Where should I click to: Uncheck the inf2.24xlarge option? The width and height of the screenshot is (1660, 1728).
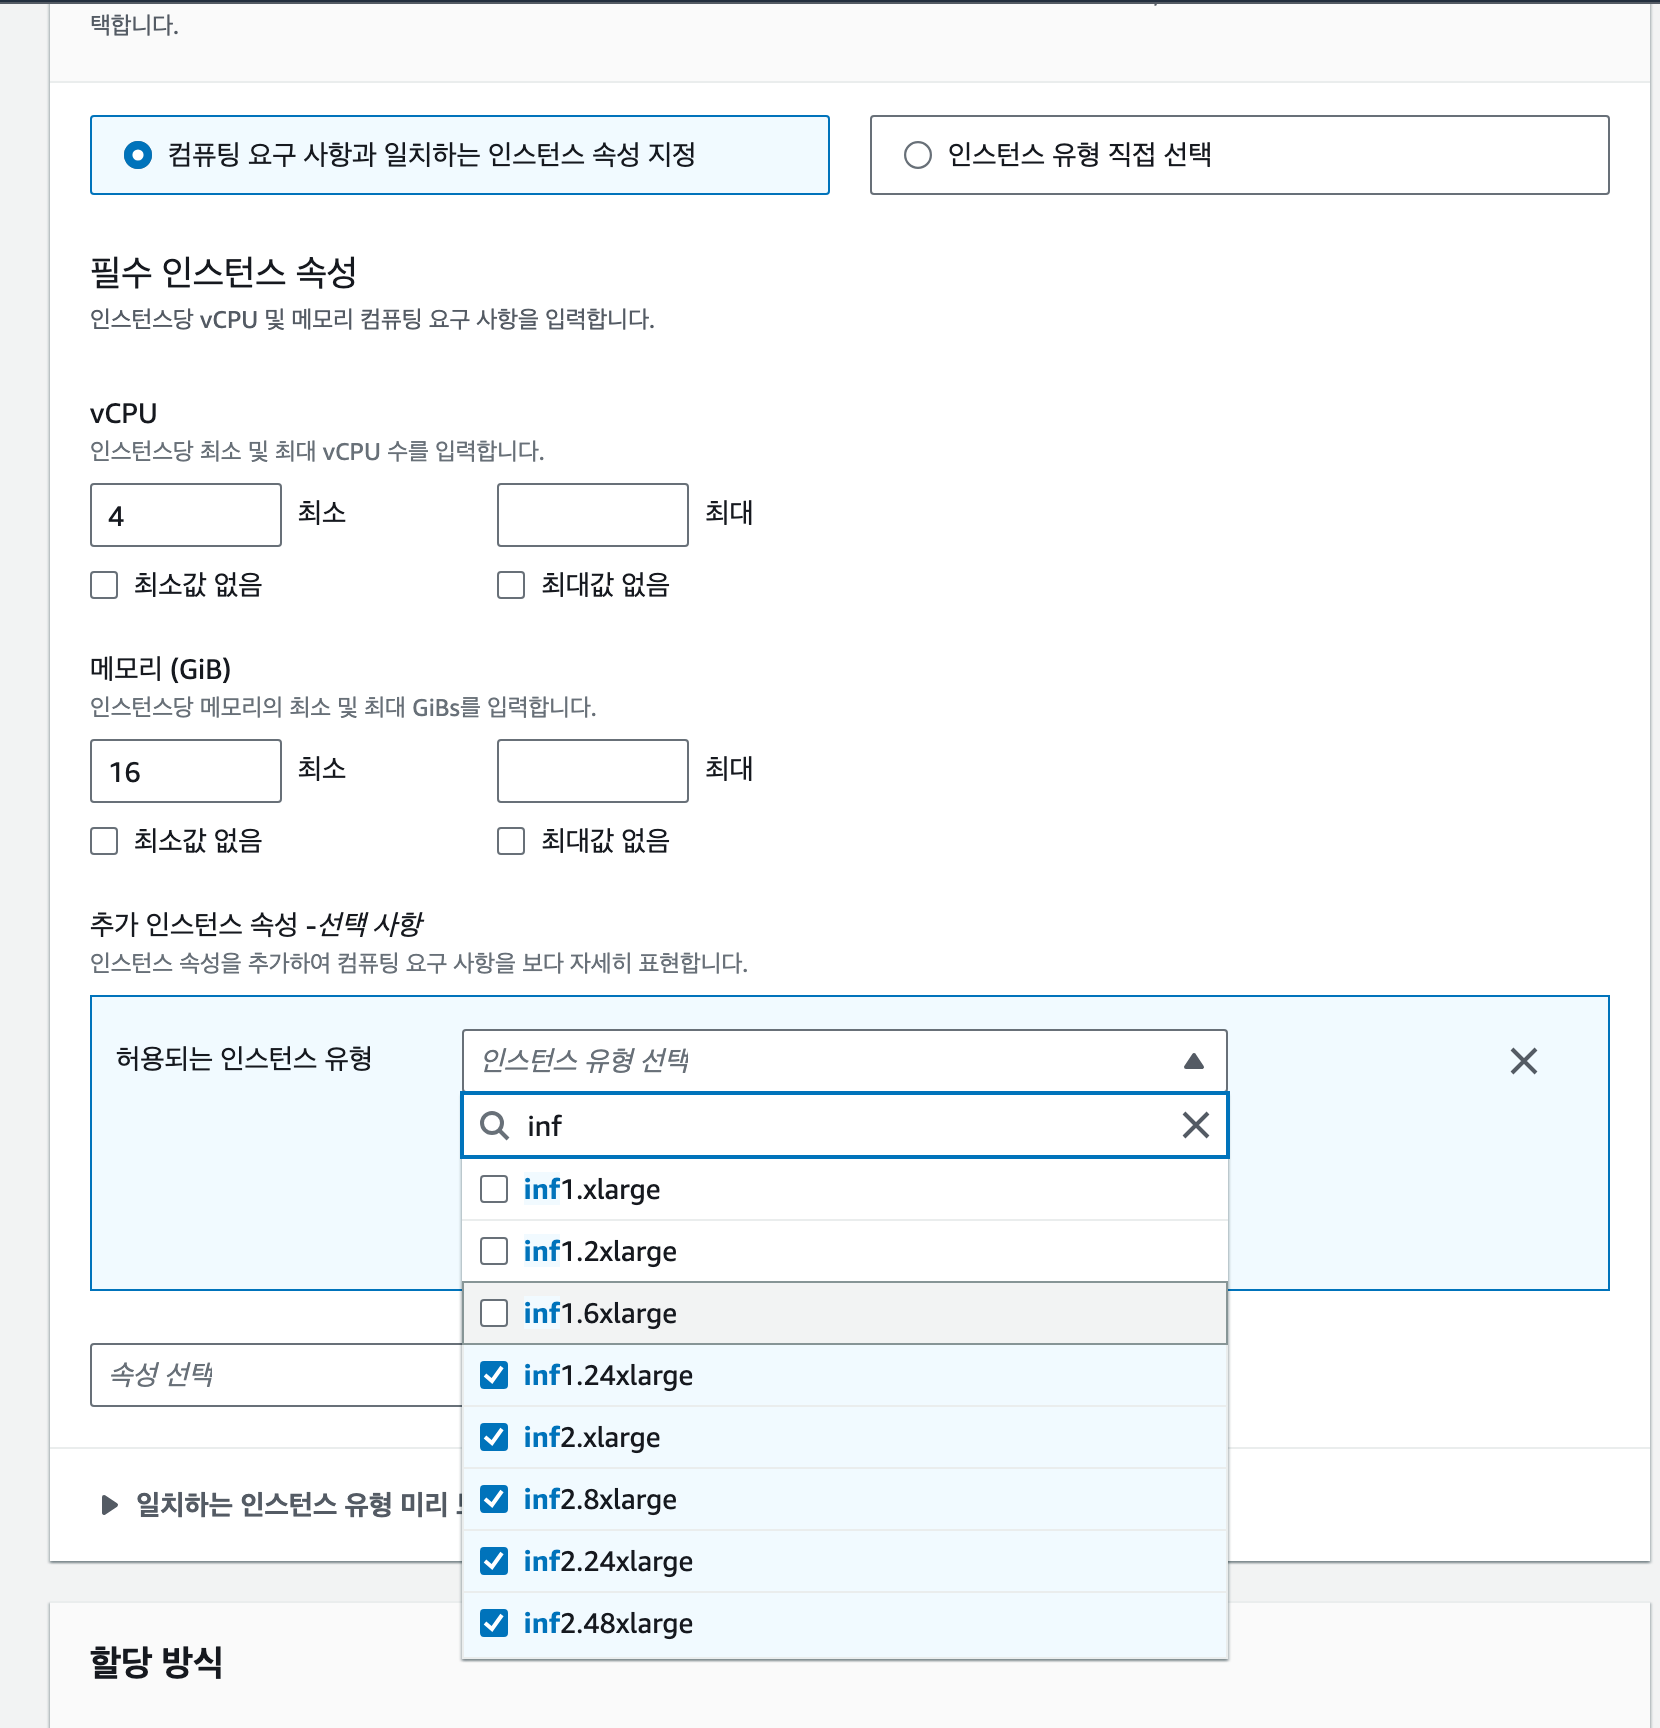[844, 1561]
